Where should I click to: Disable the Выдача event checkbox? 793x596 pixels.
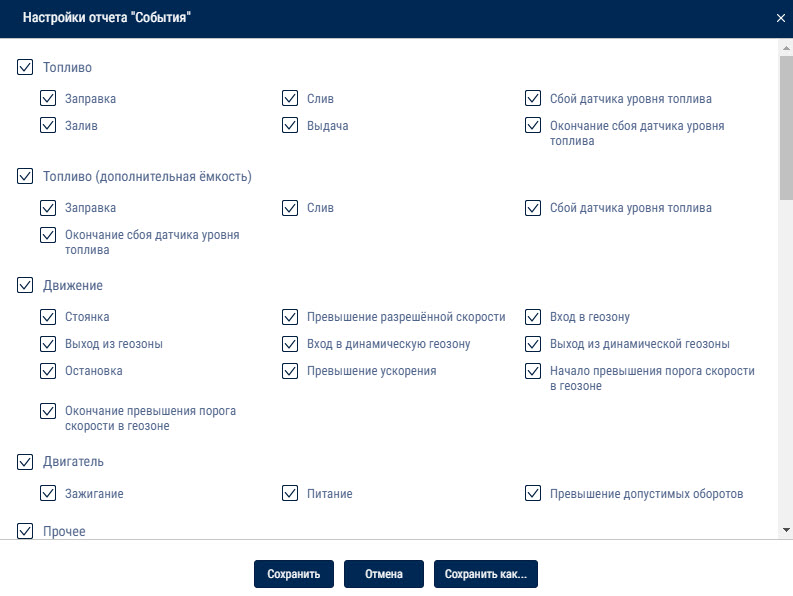pos(290,125)
